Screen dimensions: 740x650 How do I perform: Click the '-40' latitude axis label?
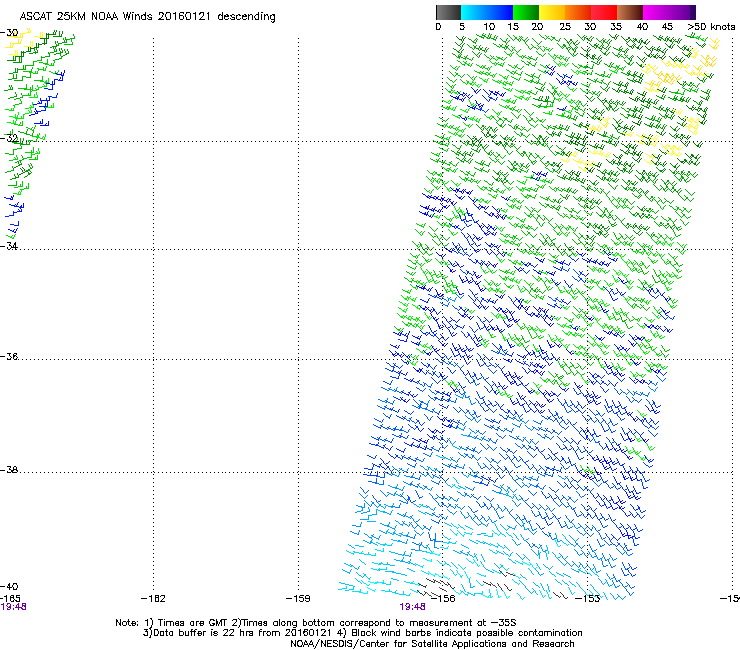[9, 586]
